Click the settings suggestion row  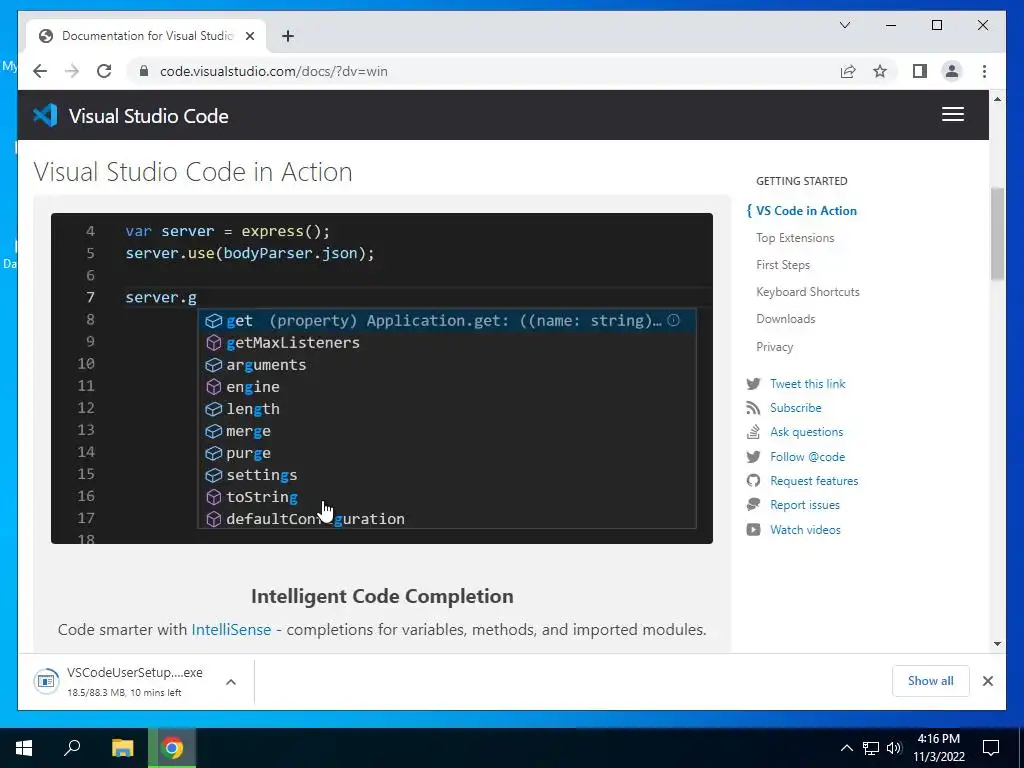pyautogui.click(x=447, y=475)
